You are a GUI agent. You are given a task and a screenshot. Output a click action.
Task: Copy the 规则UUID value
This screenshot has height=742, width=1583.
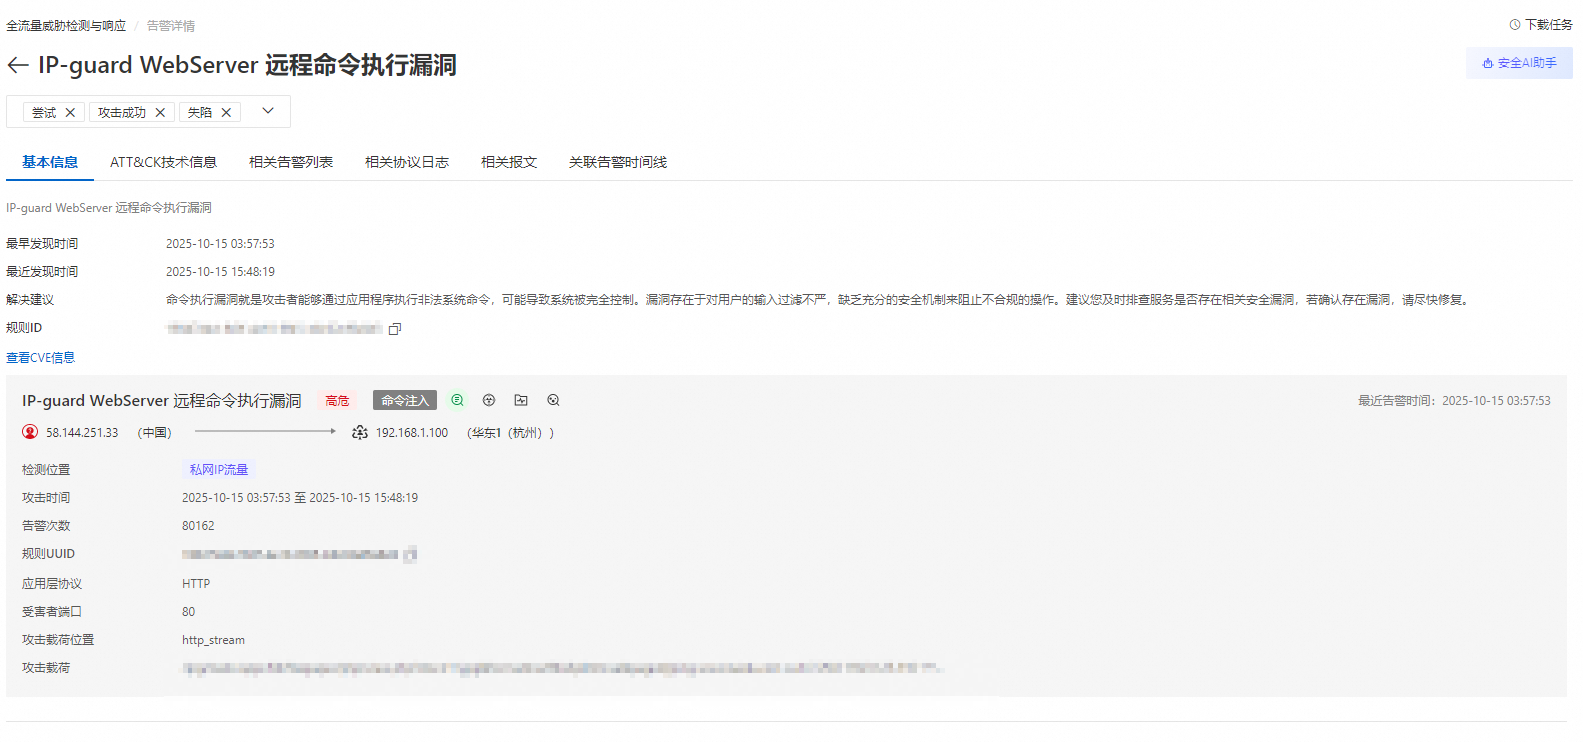(410, 555)
